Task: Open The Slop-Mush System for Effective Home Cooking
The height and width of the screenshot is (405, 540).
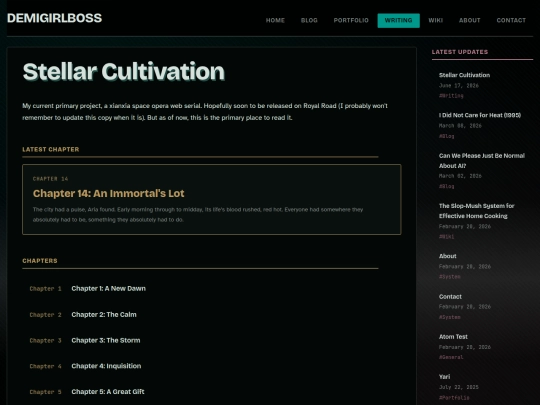Action: 477,211
